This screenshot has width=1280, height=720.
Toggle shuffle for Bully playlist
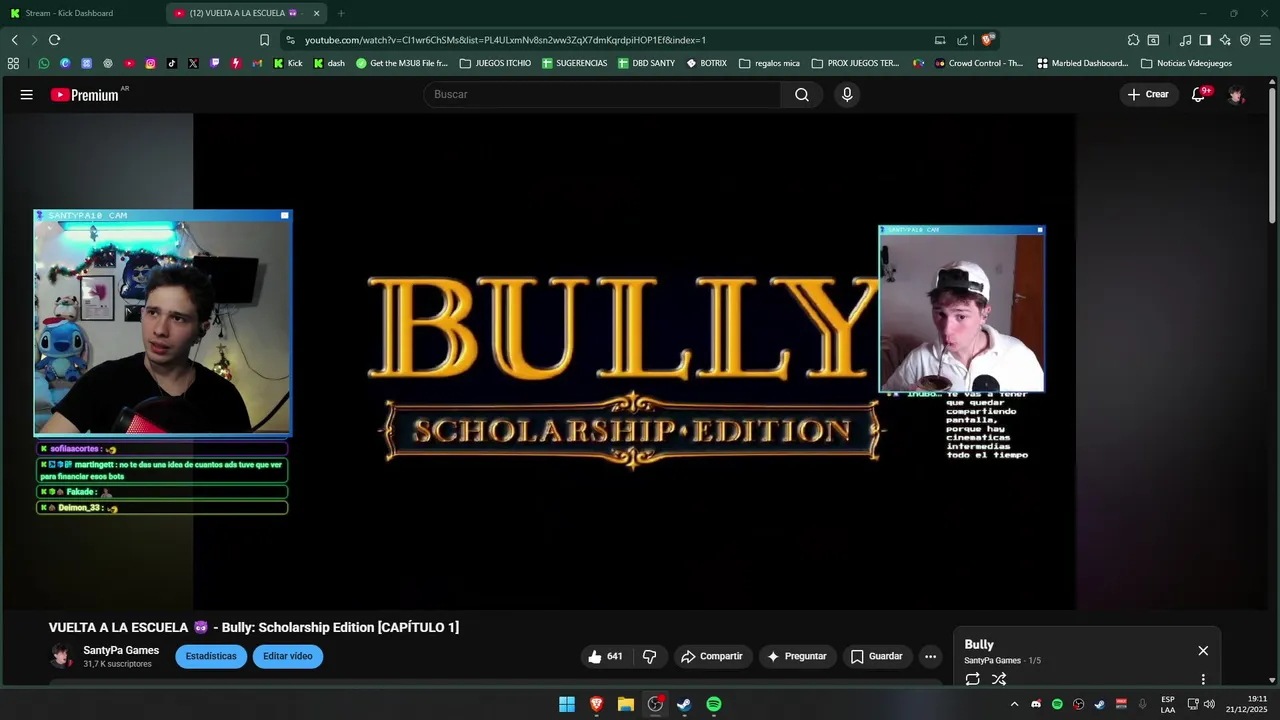(x=998, y=679)
